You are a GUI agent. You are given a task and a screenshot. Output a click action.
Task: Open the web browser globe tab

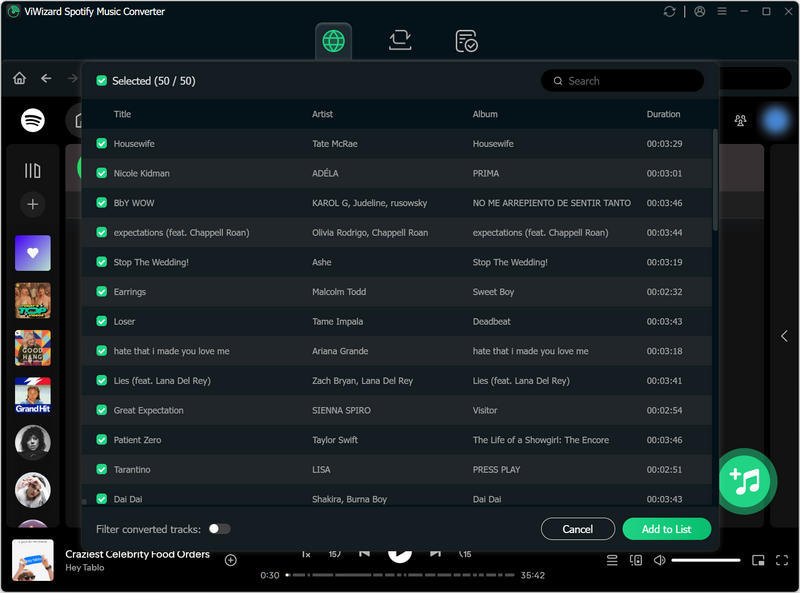(x=333, y=41)
